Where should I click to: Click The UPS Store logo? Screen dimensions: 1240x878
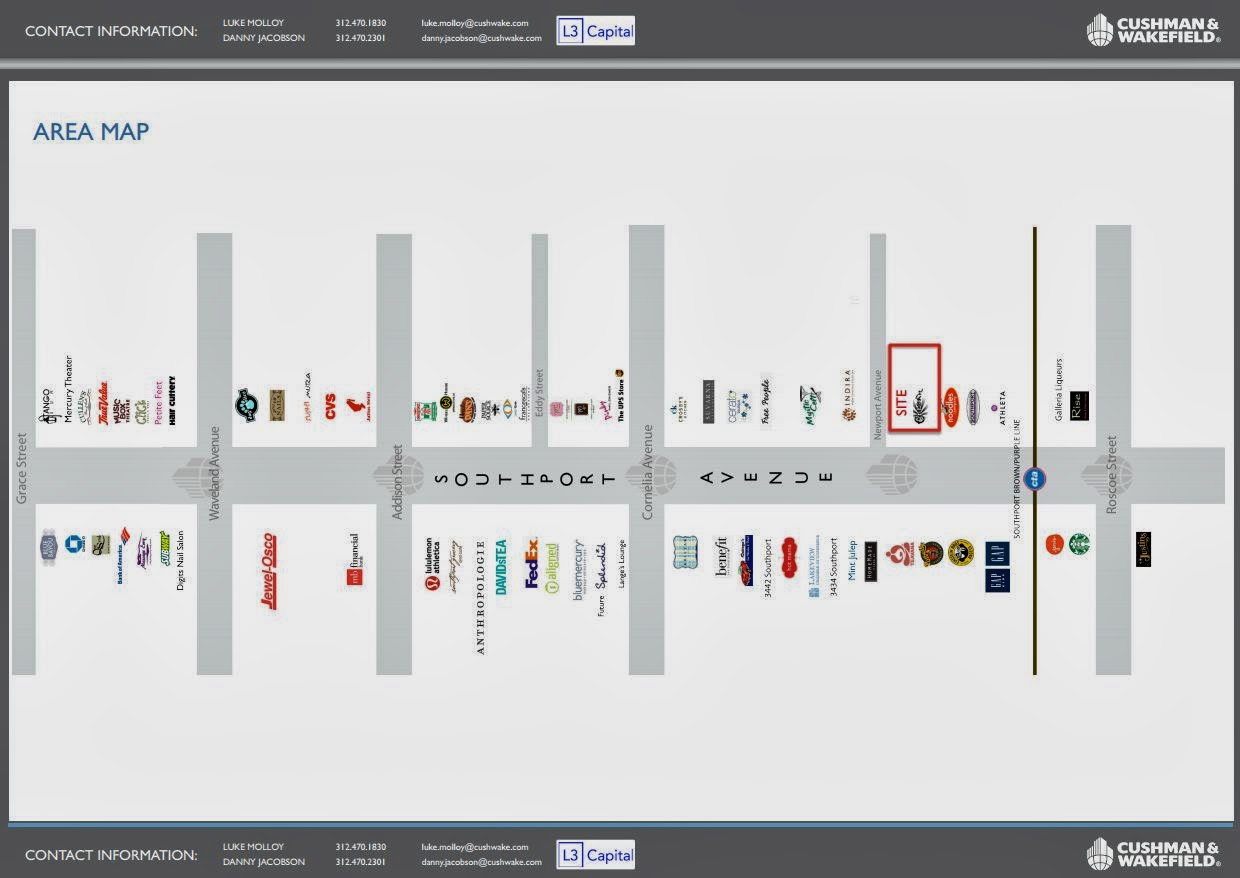click(620, 395)
